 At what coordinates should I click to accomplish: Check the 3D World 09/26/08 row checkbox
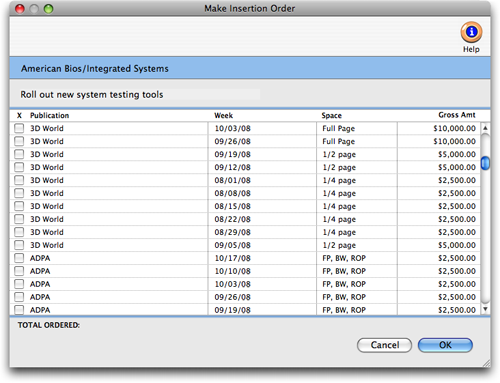[19, 141]
